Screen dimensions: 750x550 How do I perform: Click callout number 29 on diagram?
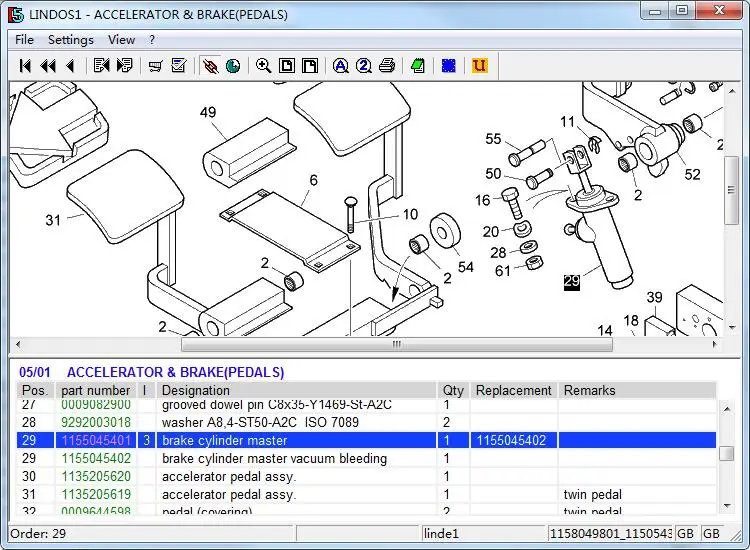click(x=571, y=282)
